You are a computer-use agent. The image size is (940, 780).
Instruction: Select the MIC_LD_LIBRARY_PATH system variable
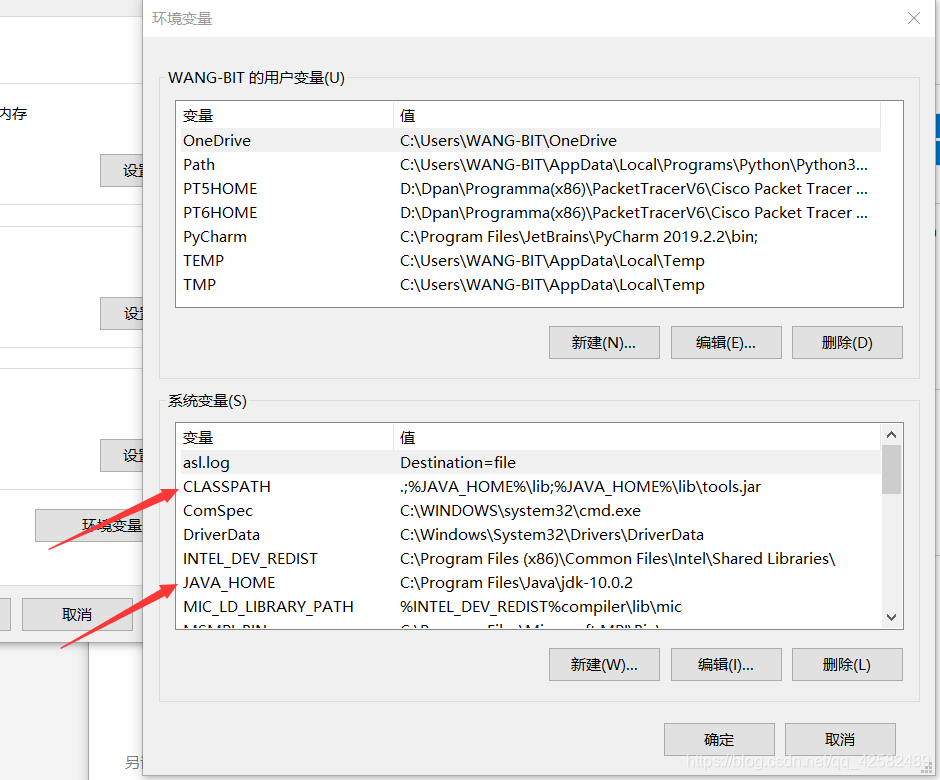[531, 606]
